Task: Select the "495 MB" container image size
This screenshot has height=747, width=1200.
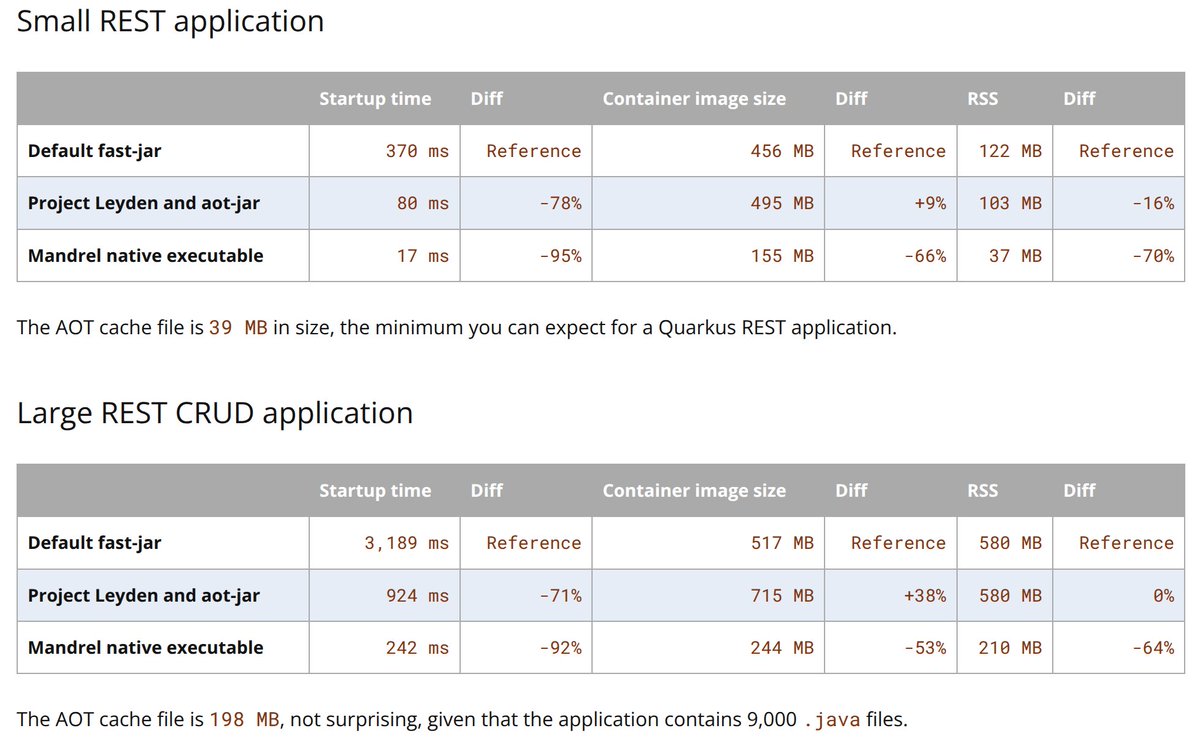Action: [x=782, y=203]
